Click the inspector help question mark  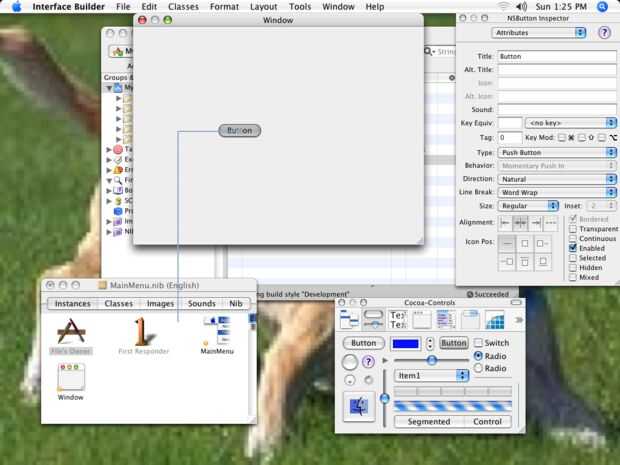pyautogui.click(x=604, y=32)
